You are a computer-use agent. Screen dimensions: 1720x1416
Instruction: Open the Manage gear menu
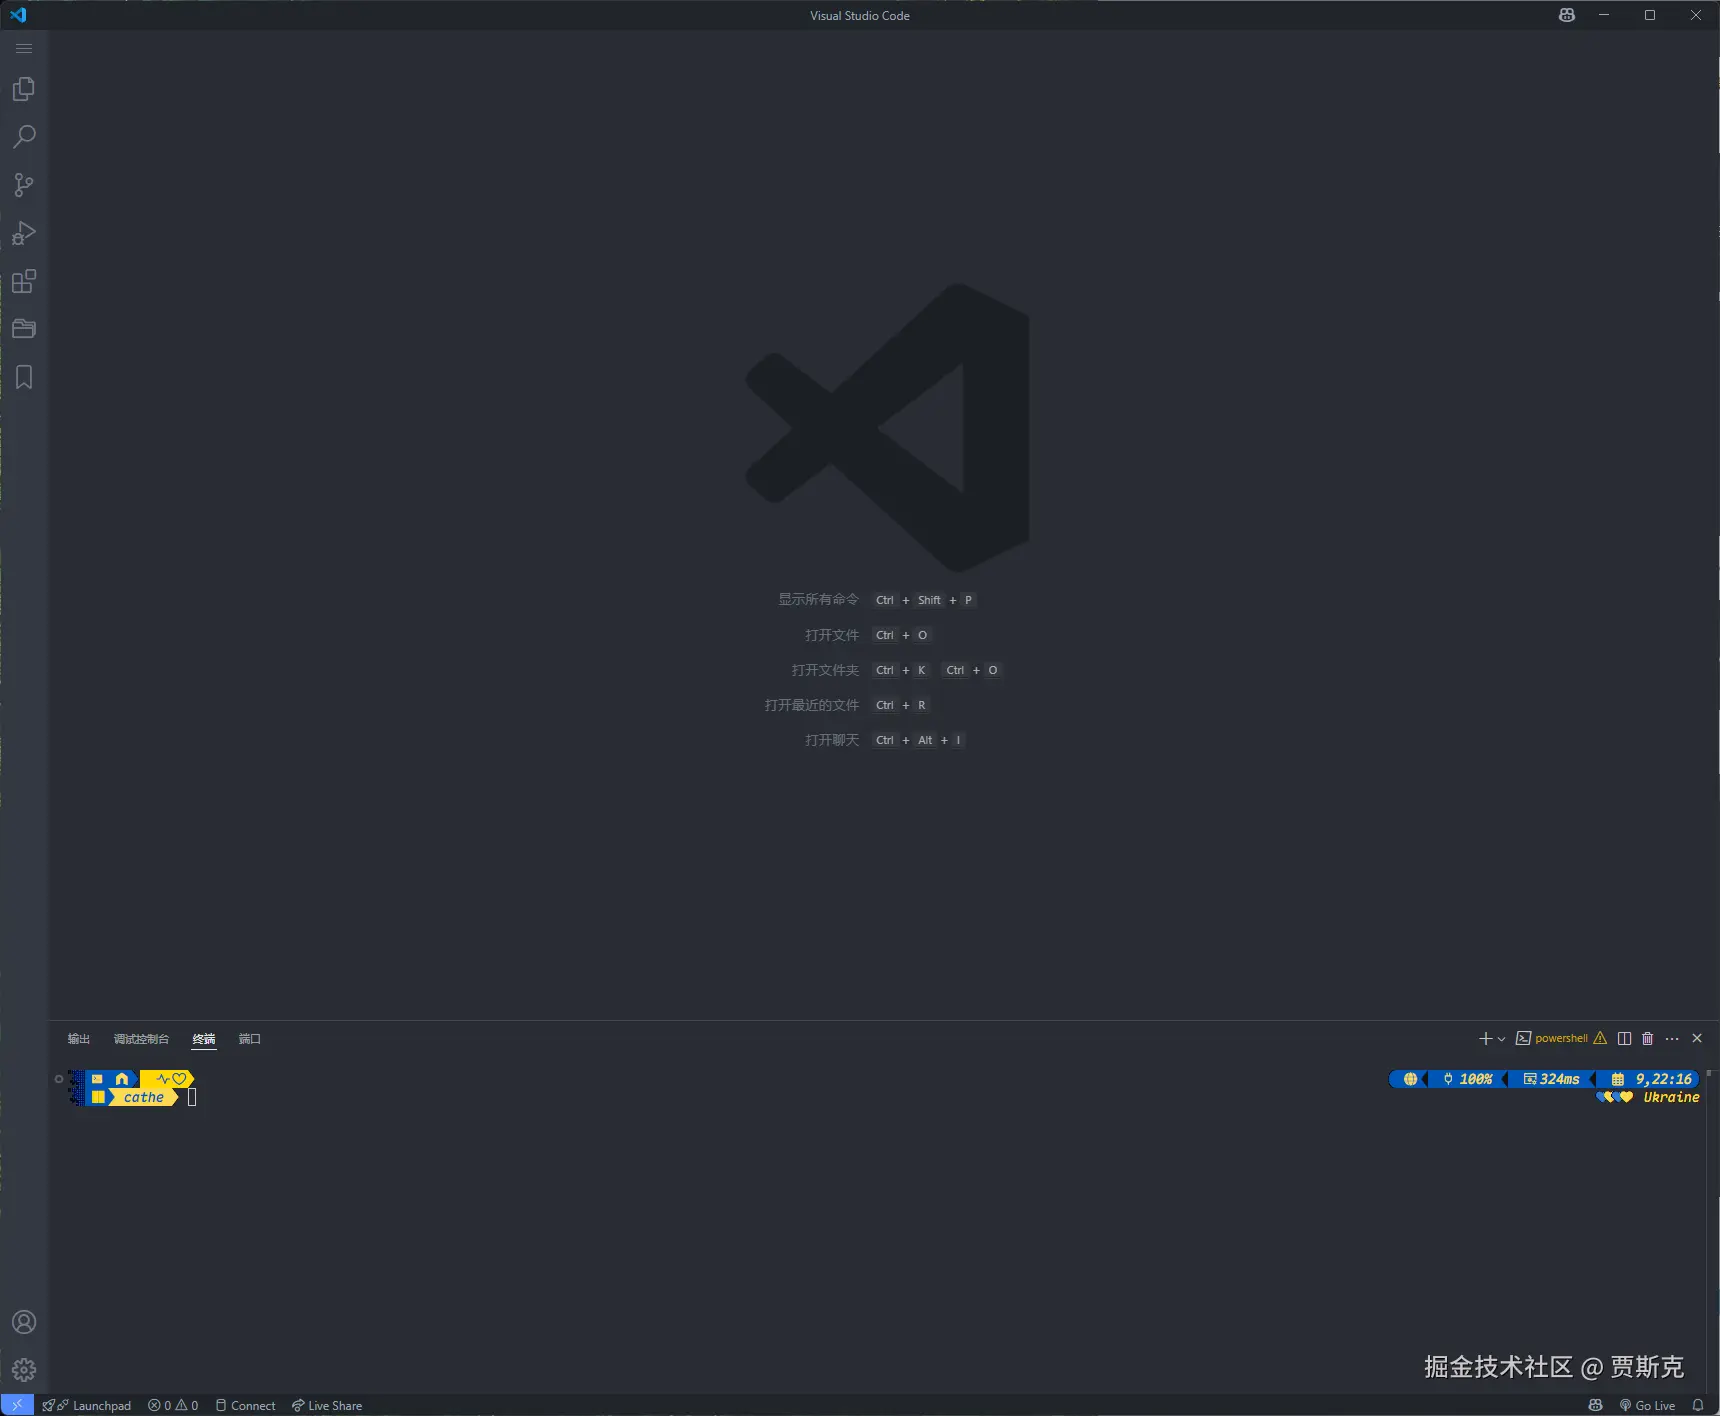pyautogui.click(x=24, y=1370)
